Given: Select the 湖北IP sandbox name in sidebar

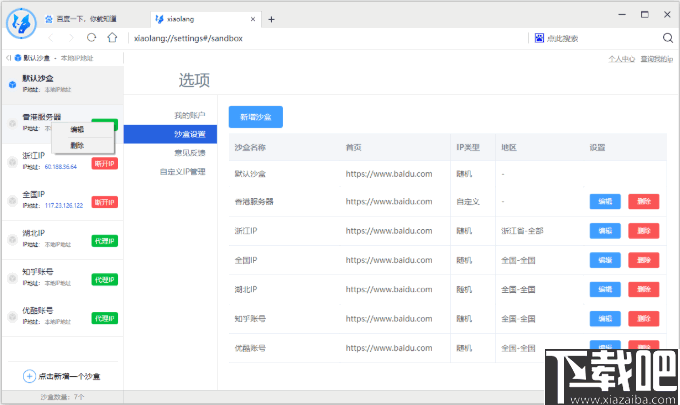Looking at the screenshot, I should coord(34,233).
